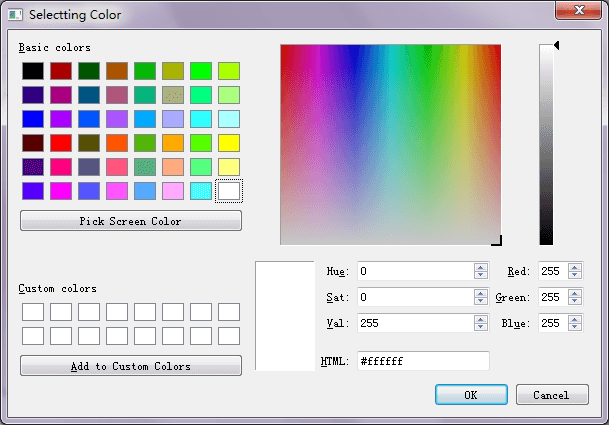Click the rainbow color spectrum area
Screen dimensions: 609x425
pyautogui.click(x=390, y=145)
